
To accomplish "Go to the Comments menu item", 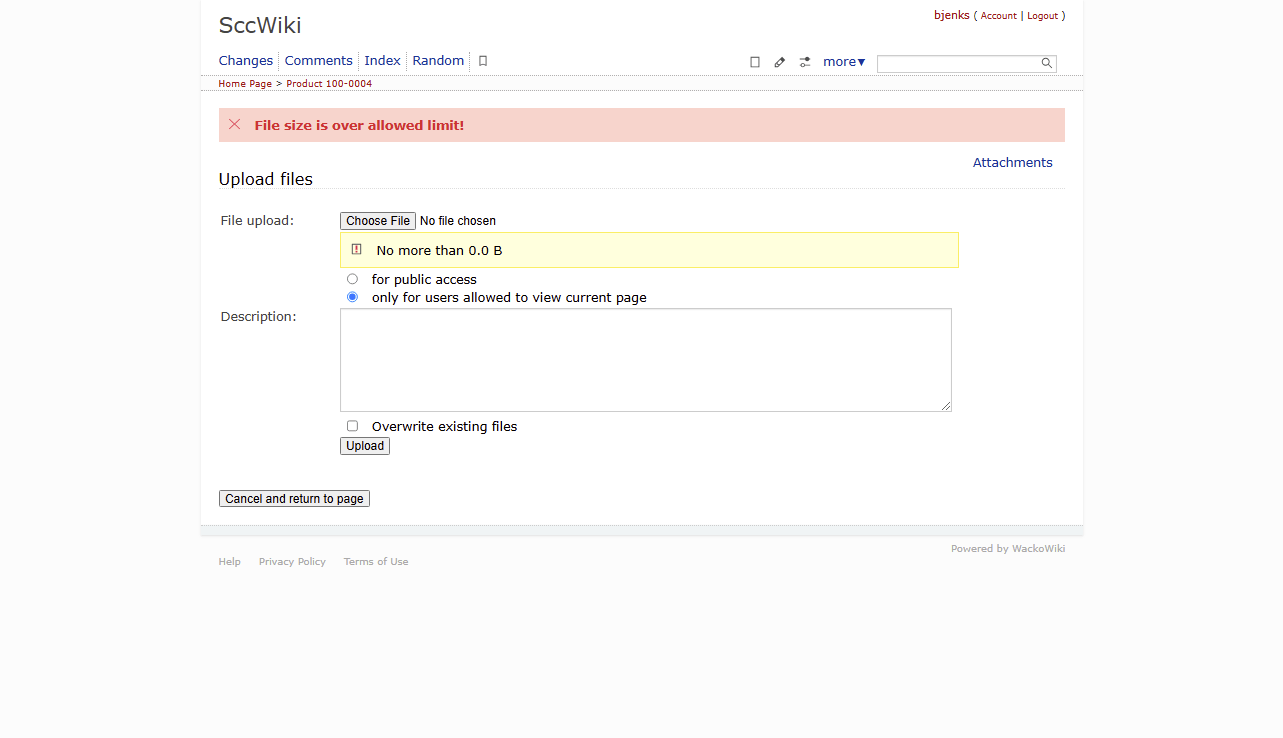I will tap(318, 61).
